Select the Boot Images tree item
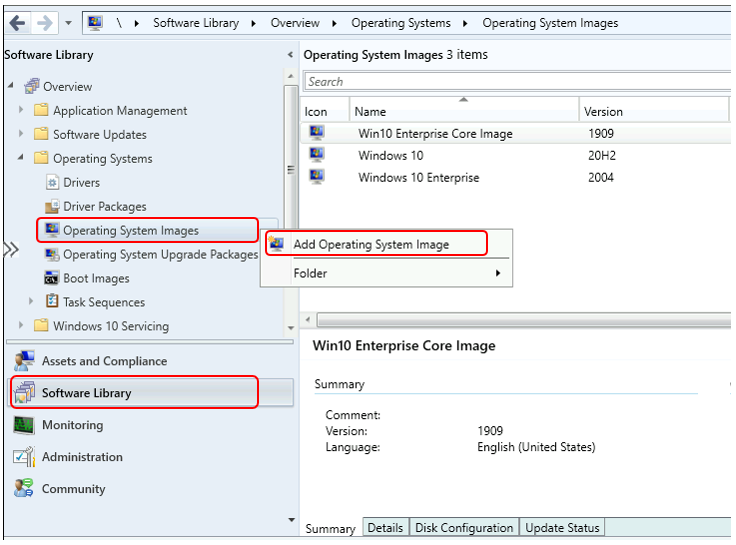 coord(96,278)
